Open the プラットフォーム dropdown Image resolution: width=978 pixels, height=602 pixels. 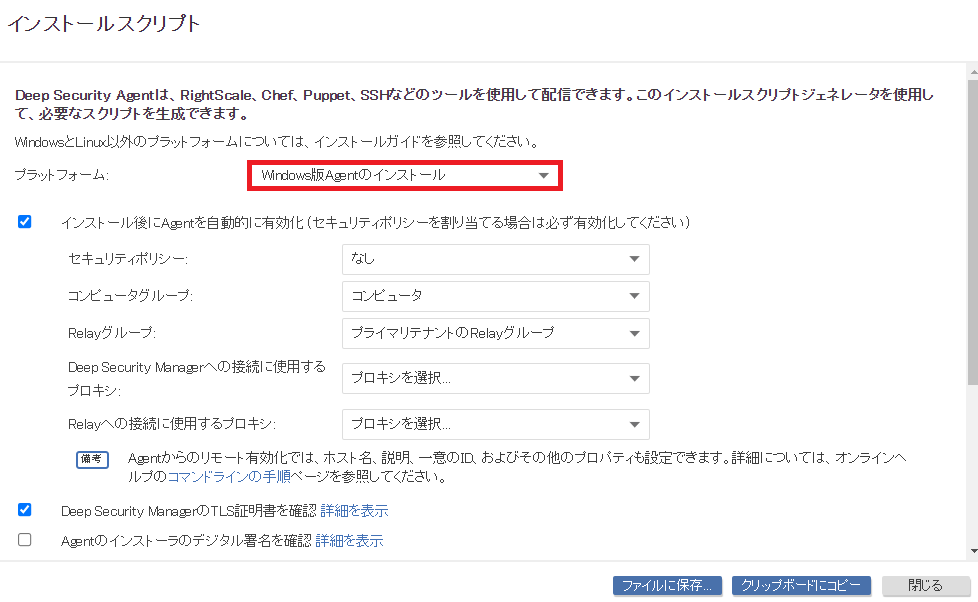click(x=405, y=175)
